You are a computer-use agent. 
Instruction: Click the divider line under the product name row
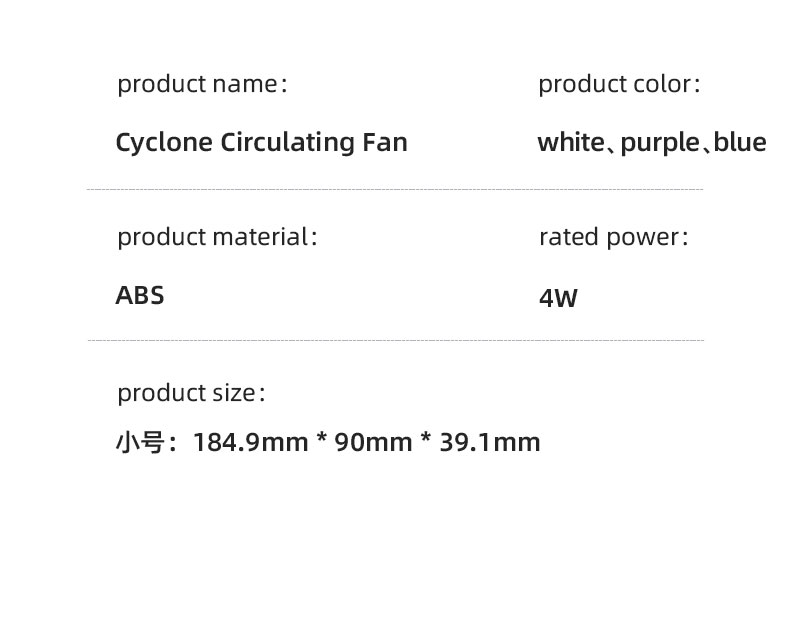(x=395, y=189)
